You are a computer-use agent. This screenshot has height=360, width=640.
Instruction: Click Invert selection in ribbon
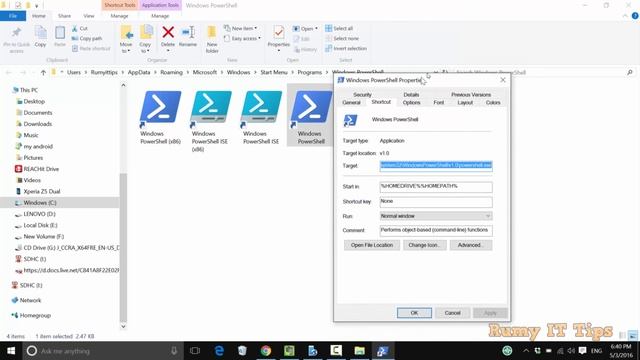(346, 49)
